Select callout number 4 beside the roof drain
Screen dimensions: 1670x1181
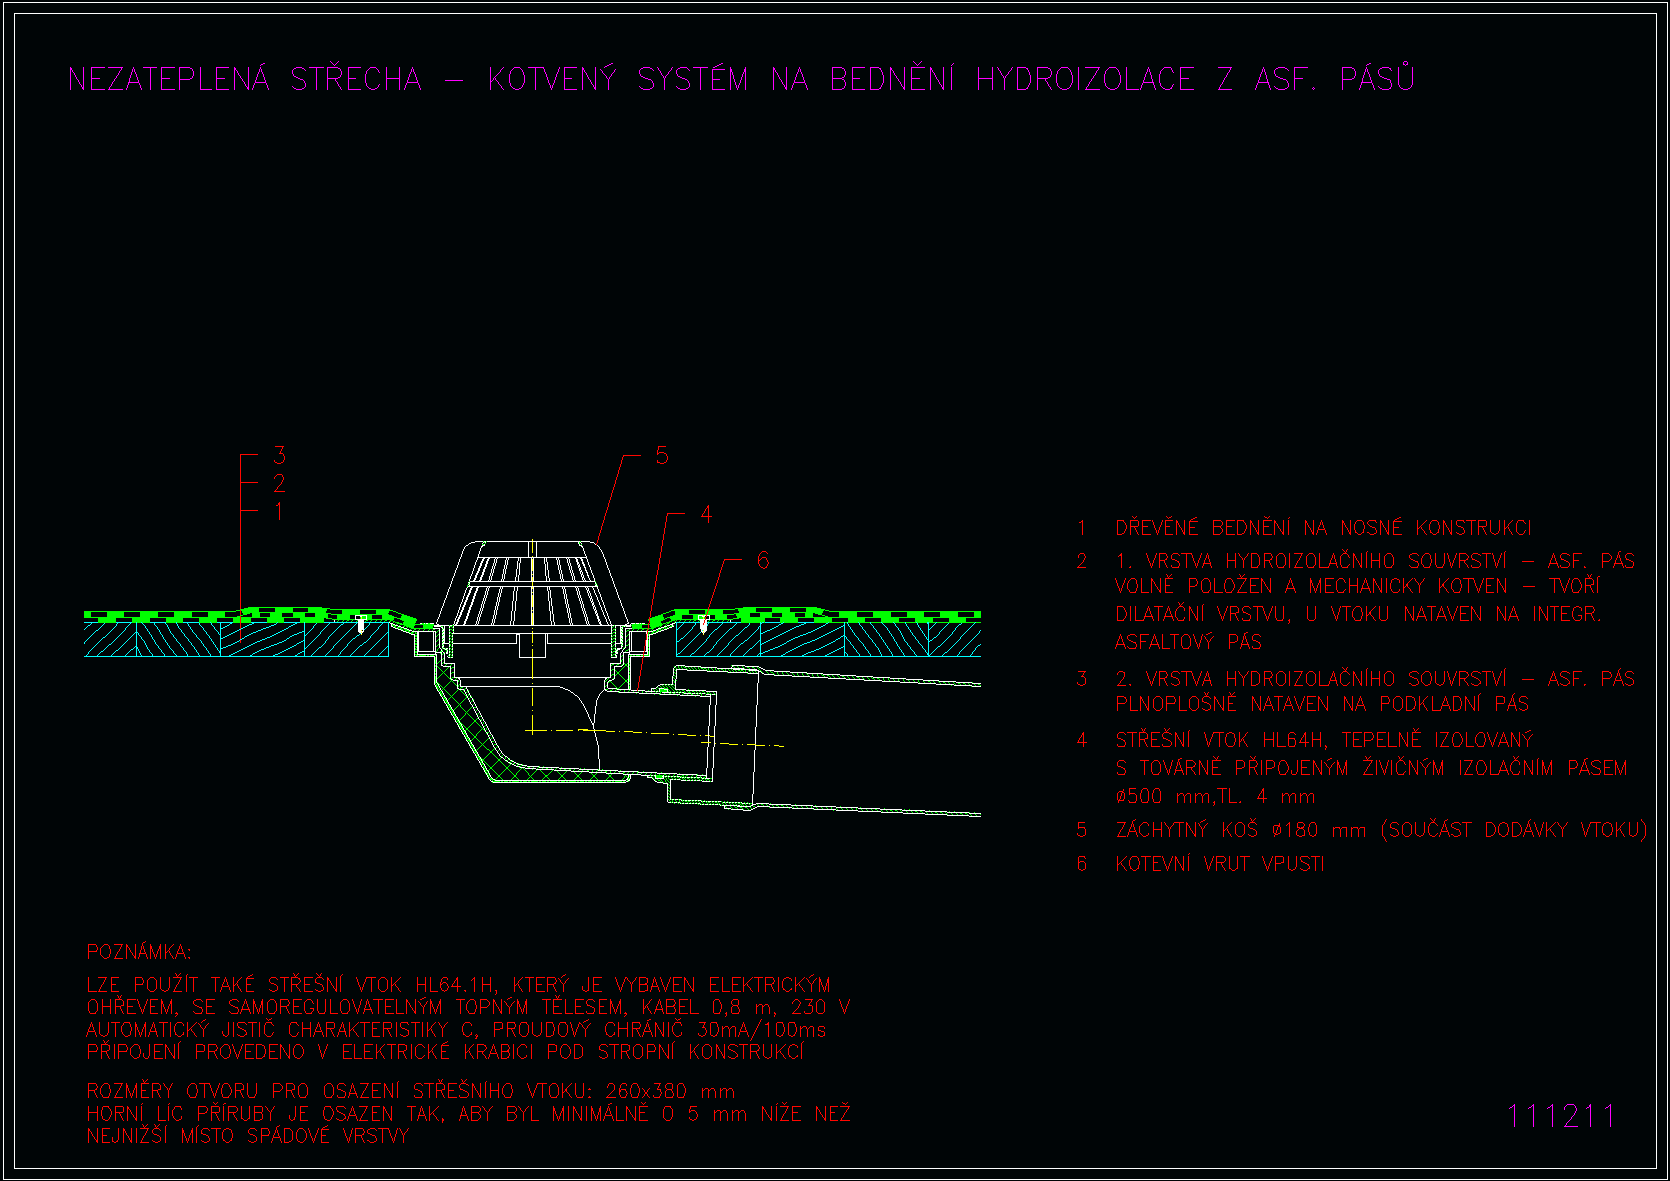(x=706, y=514)
